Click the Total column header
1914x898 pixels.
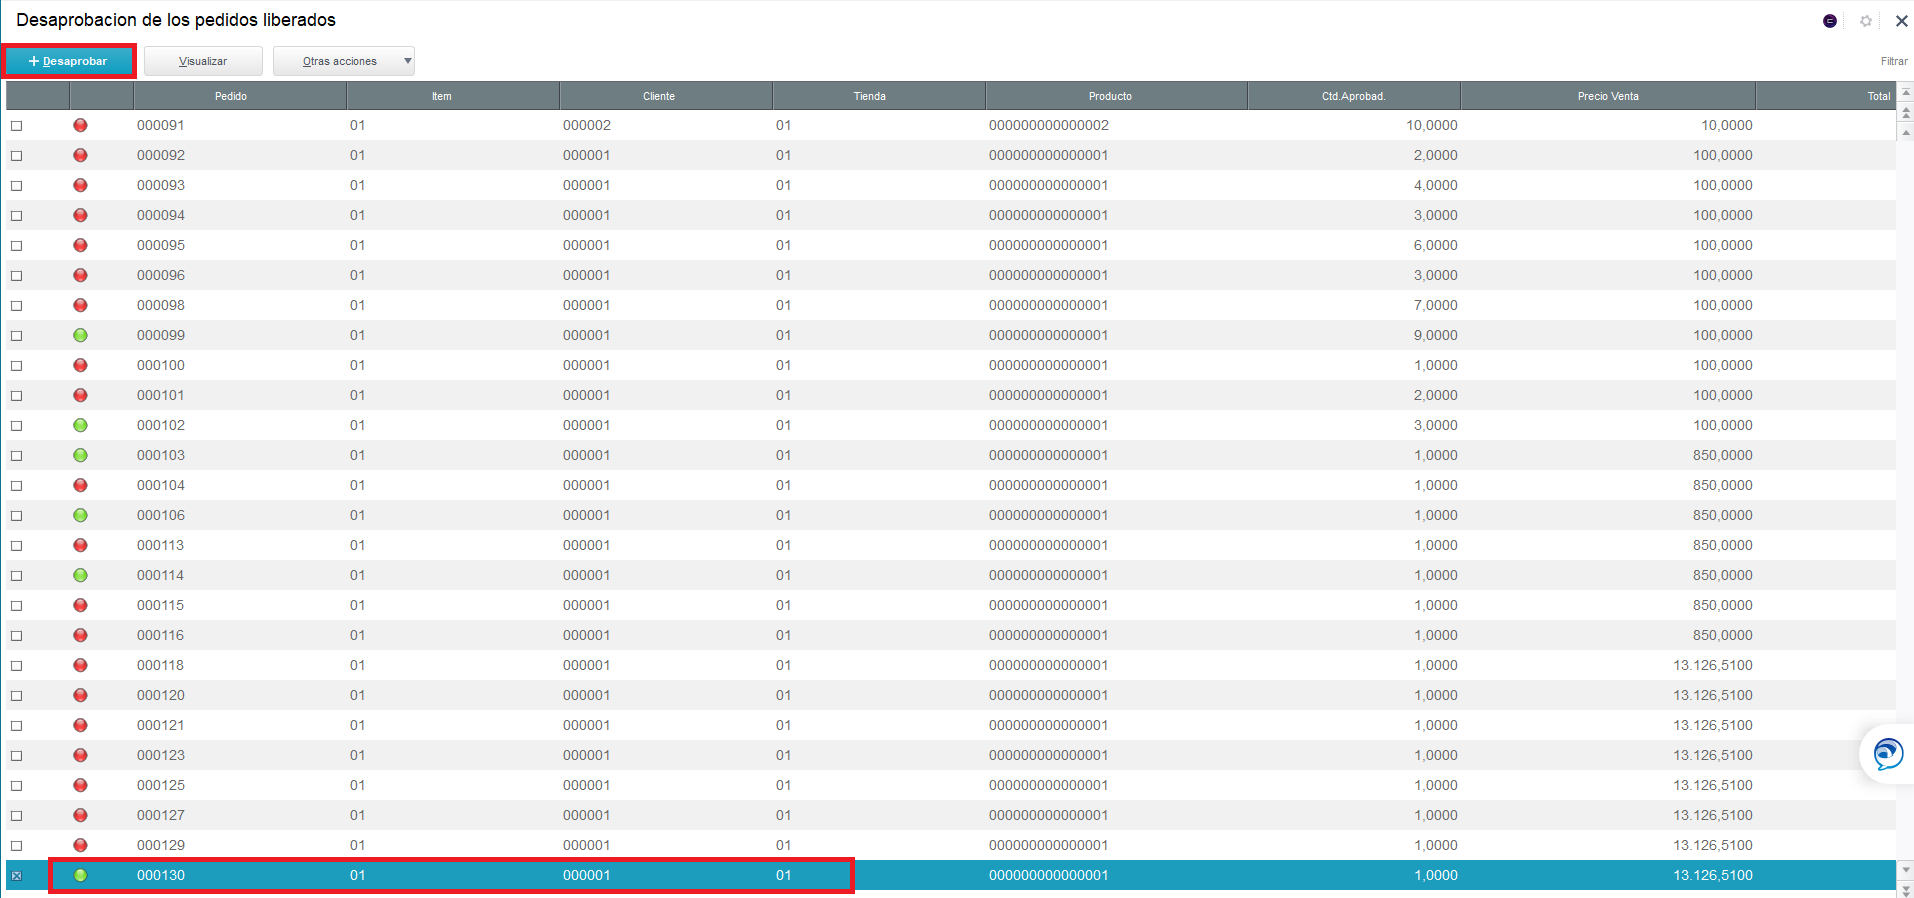[1825, 96]
